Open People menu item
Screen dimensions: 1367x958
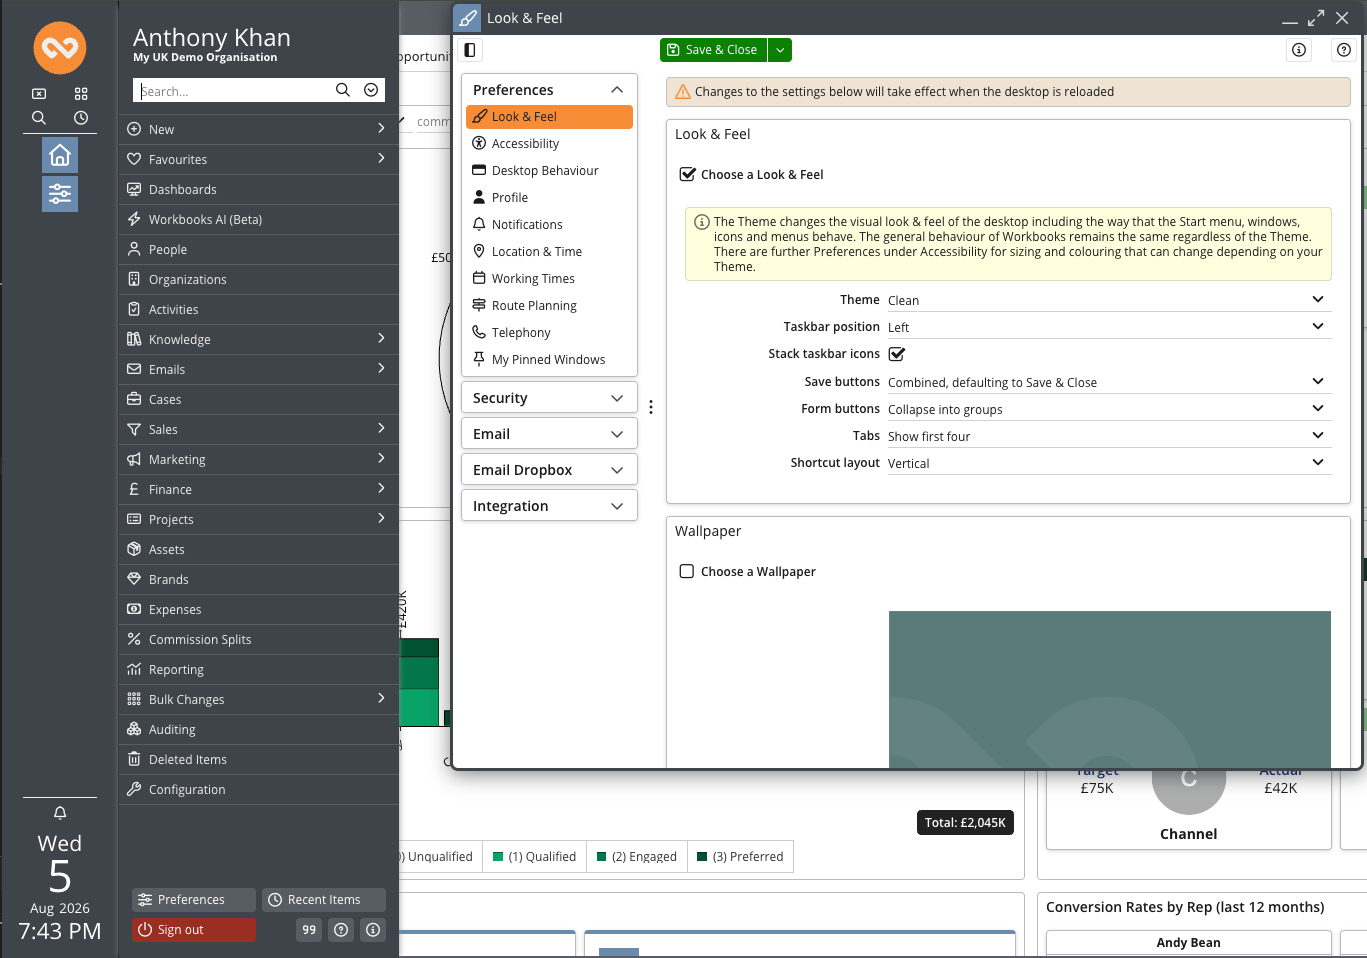pos(258,249)
